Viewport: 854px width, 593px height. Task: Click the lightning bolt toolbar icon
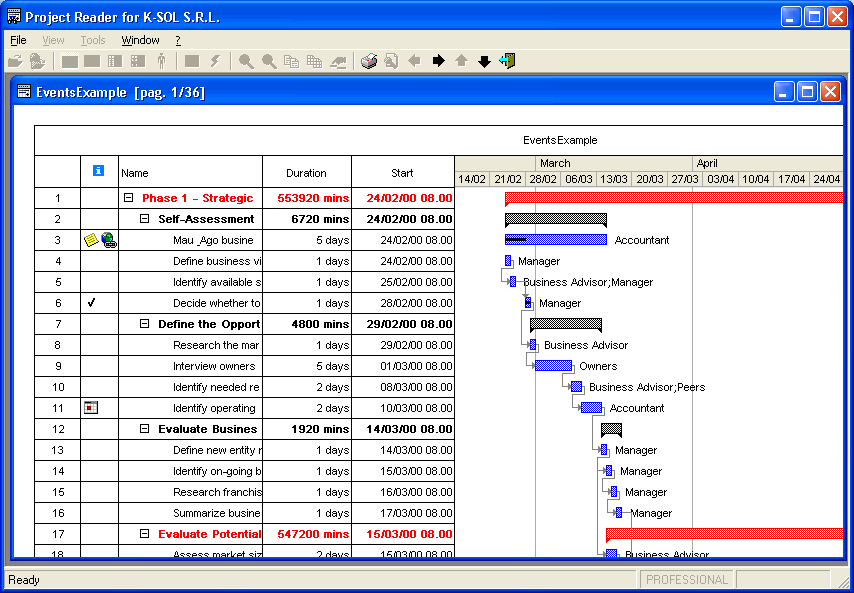pyautogui.click(x=215, y=61)
